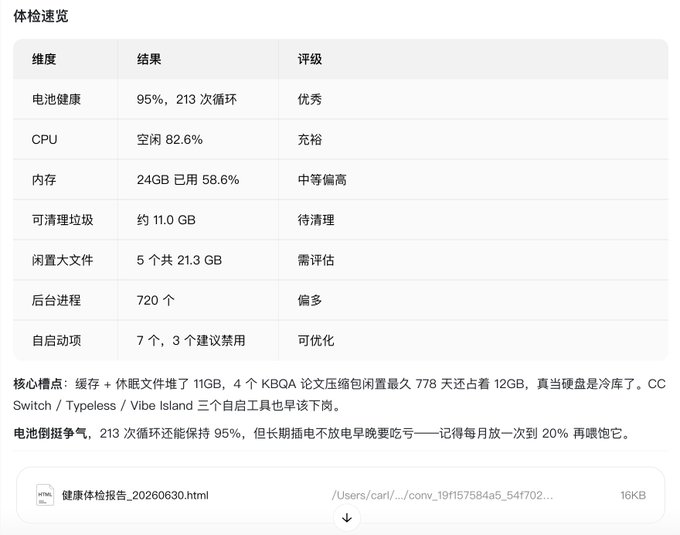680x535 pixels.
Task: Click the 内存 row label
Action: pos(44,179)
